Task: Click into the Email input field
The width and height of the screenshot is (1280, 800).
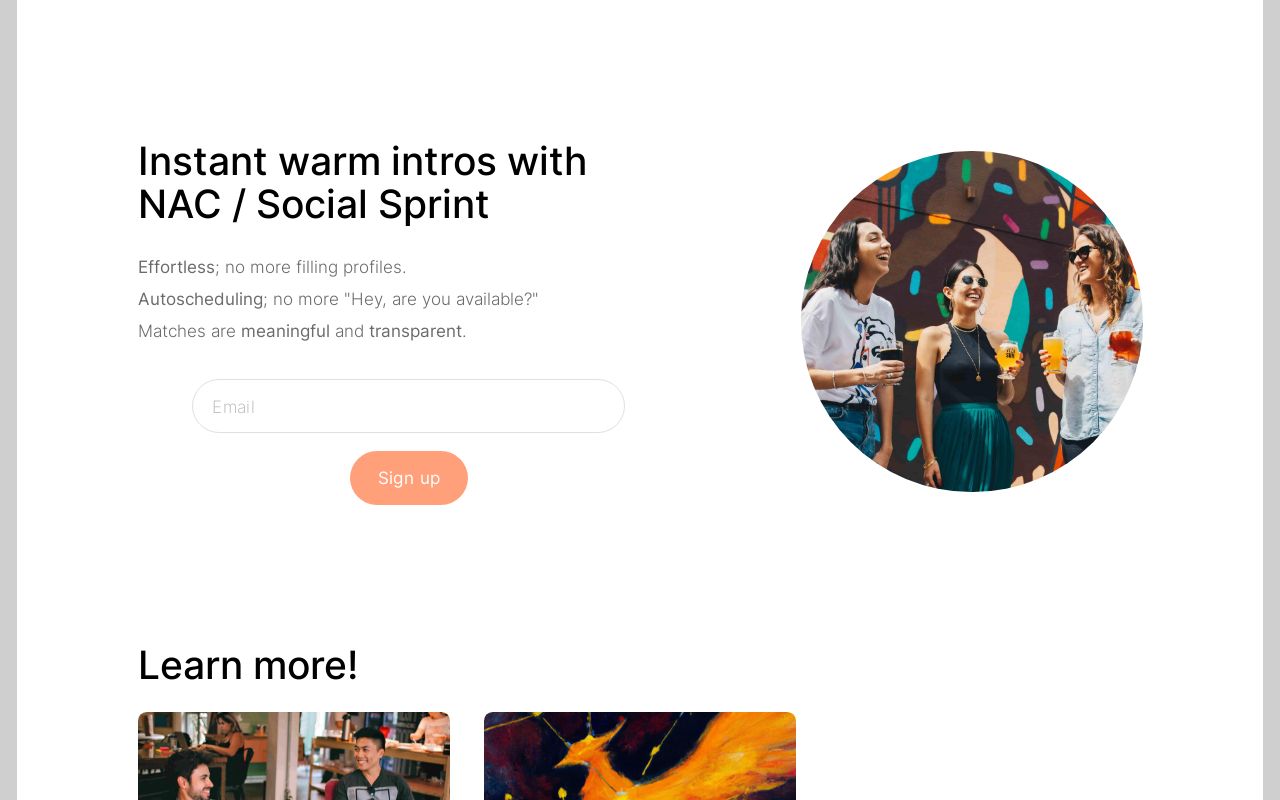Action: pos(408,406)
